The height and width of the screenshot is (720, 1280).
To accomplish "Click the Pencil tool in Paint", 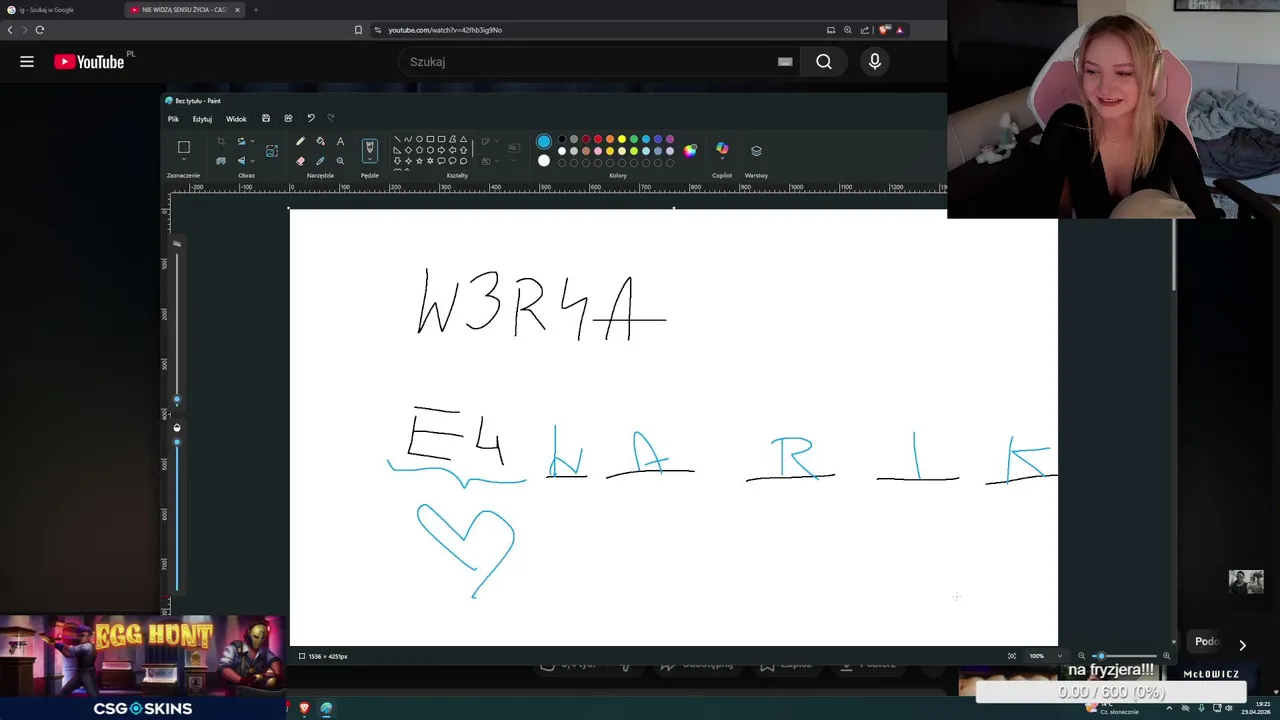I will 300,141.
